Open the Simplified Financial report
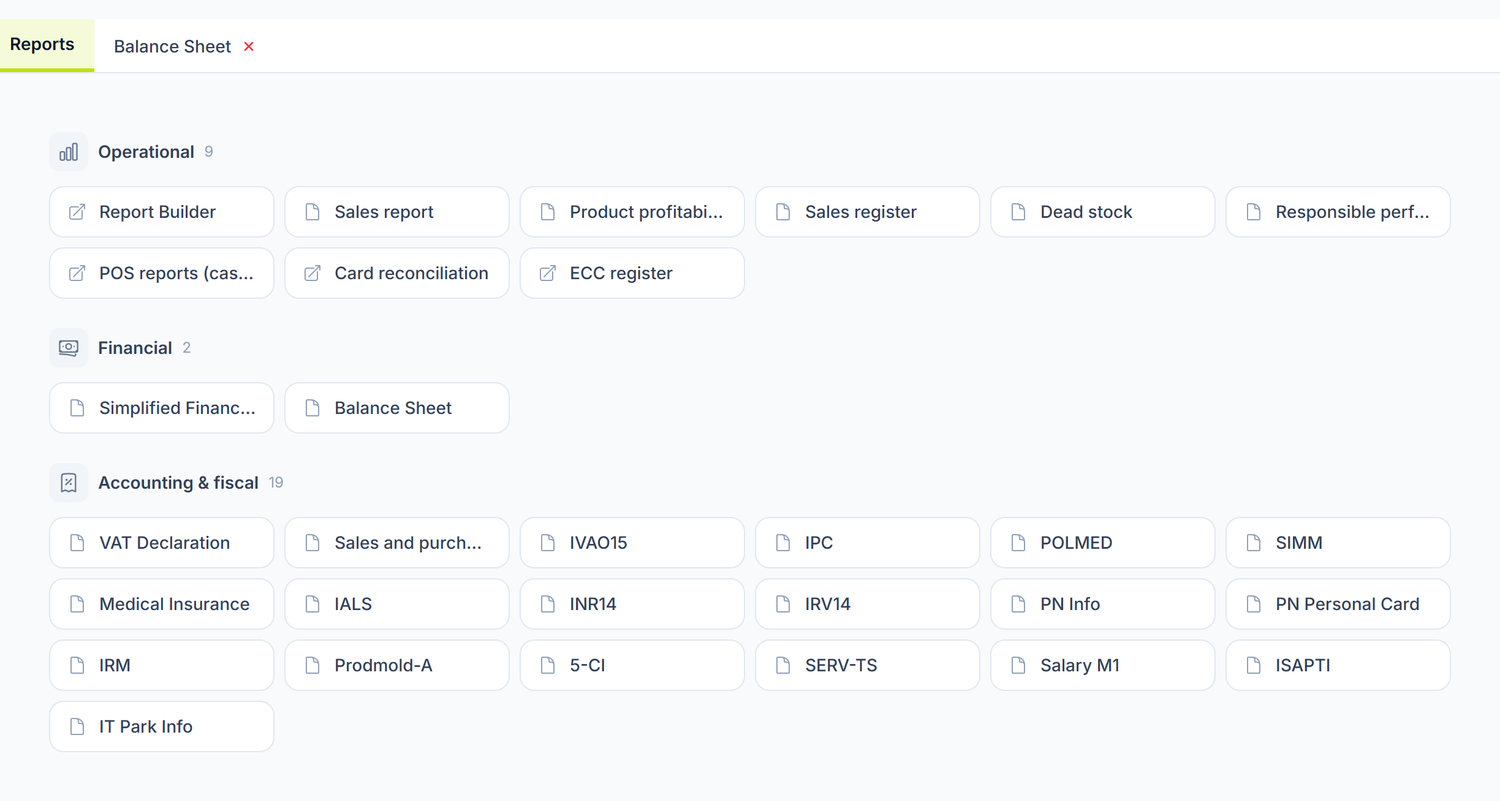 pyautogui.click(x=162, y=408)
